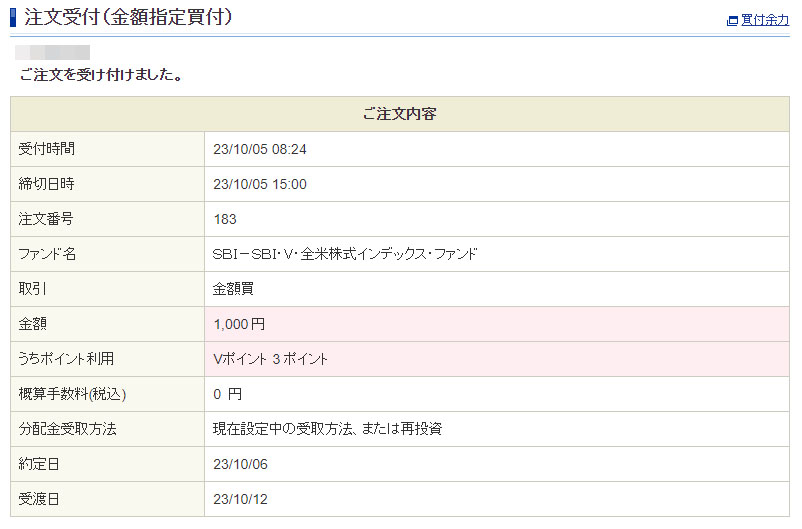Click the blurred account name area

pos(53,52)
